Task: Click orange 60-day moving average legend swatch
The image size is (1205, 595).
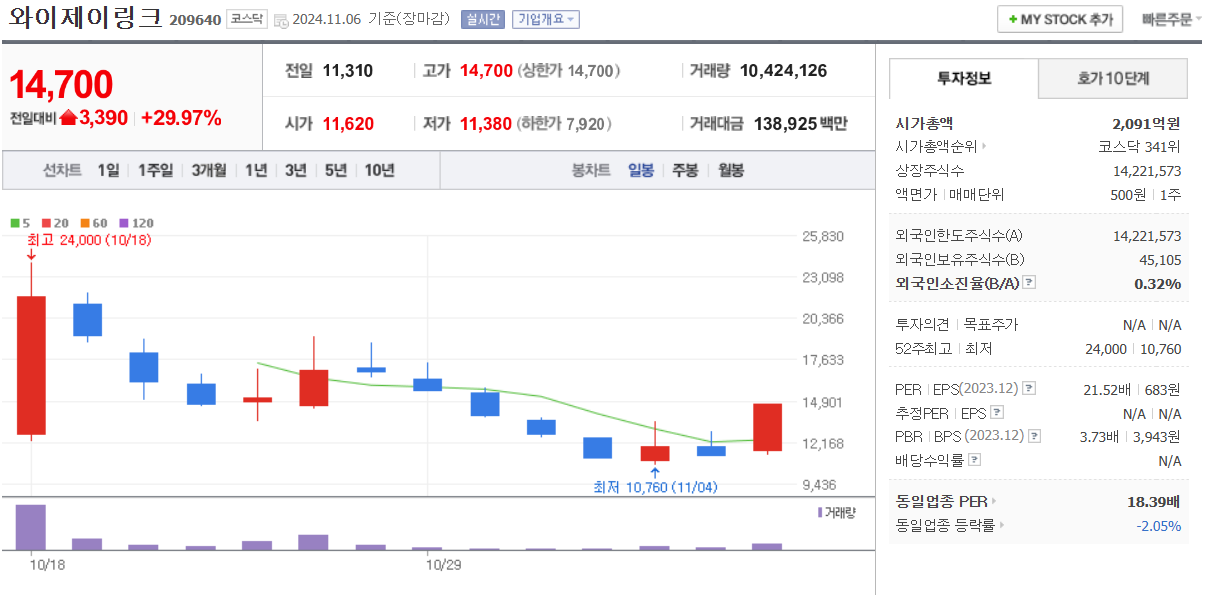Action: [x=84, y=223]
